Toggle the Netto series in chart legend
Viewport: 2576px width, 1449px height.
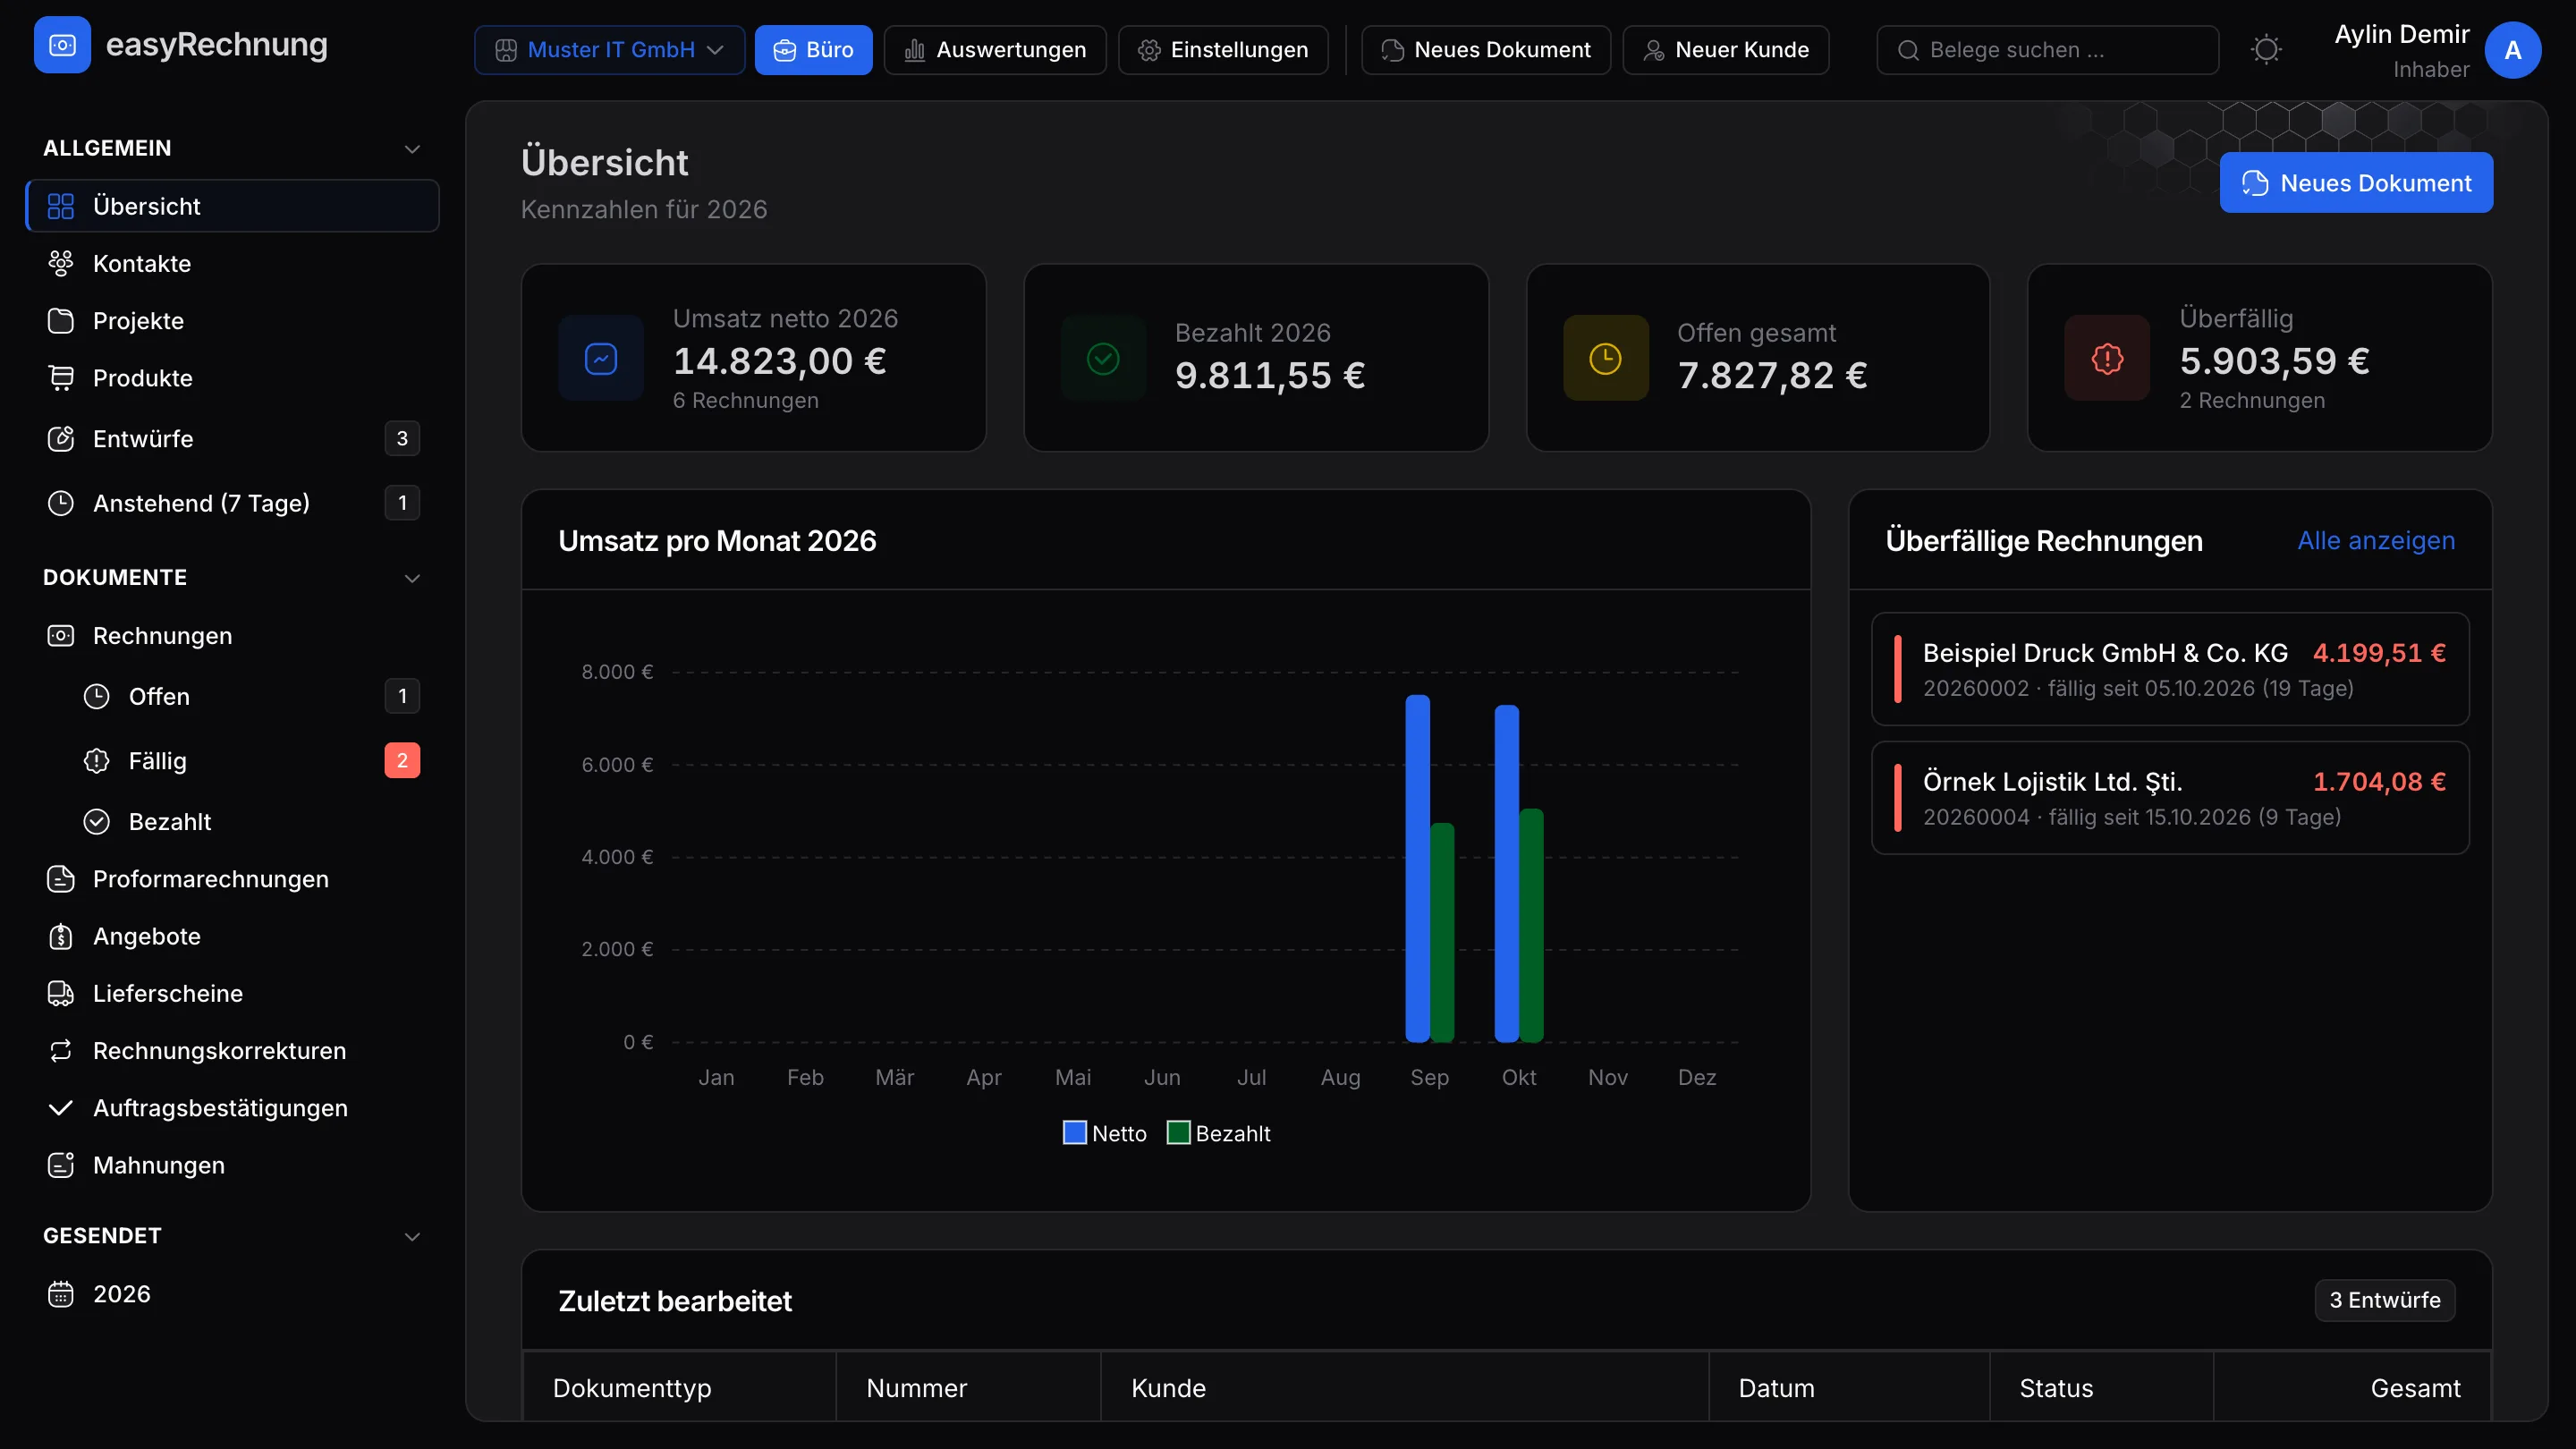pos(1104,1133)
